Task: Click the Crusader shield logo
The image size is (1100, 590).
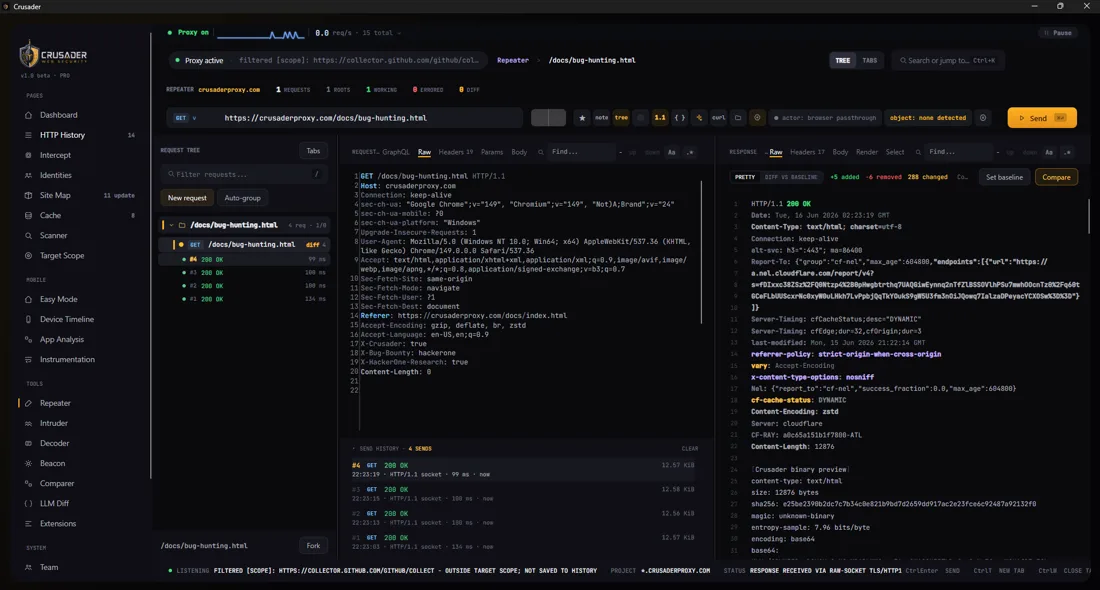Action: click(29, 55)
